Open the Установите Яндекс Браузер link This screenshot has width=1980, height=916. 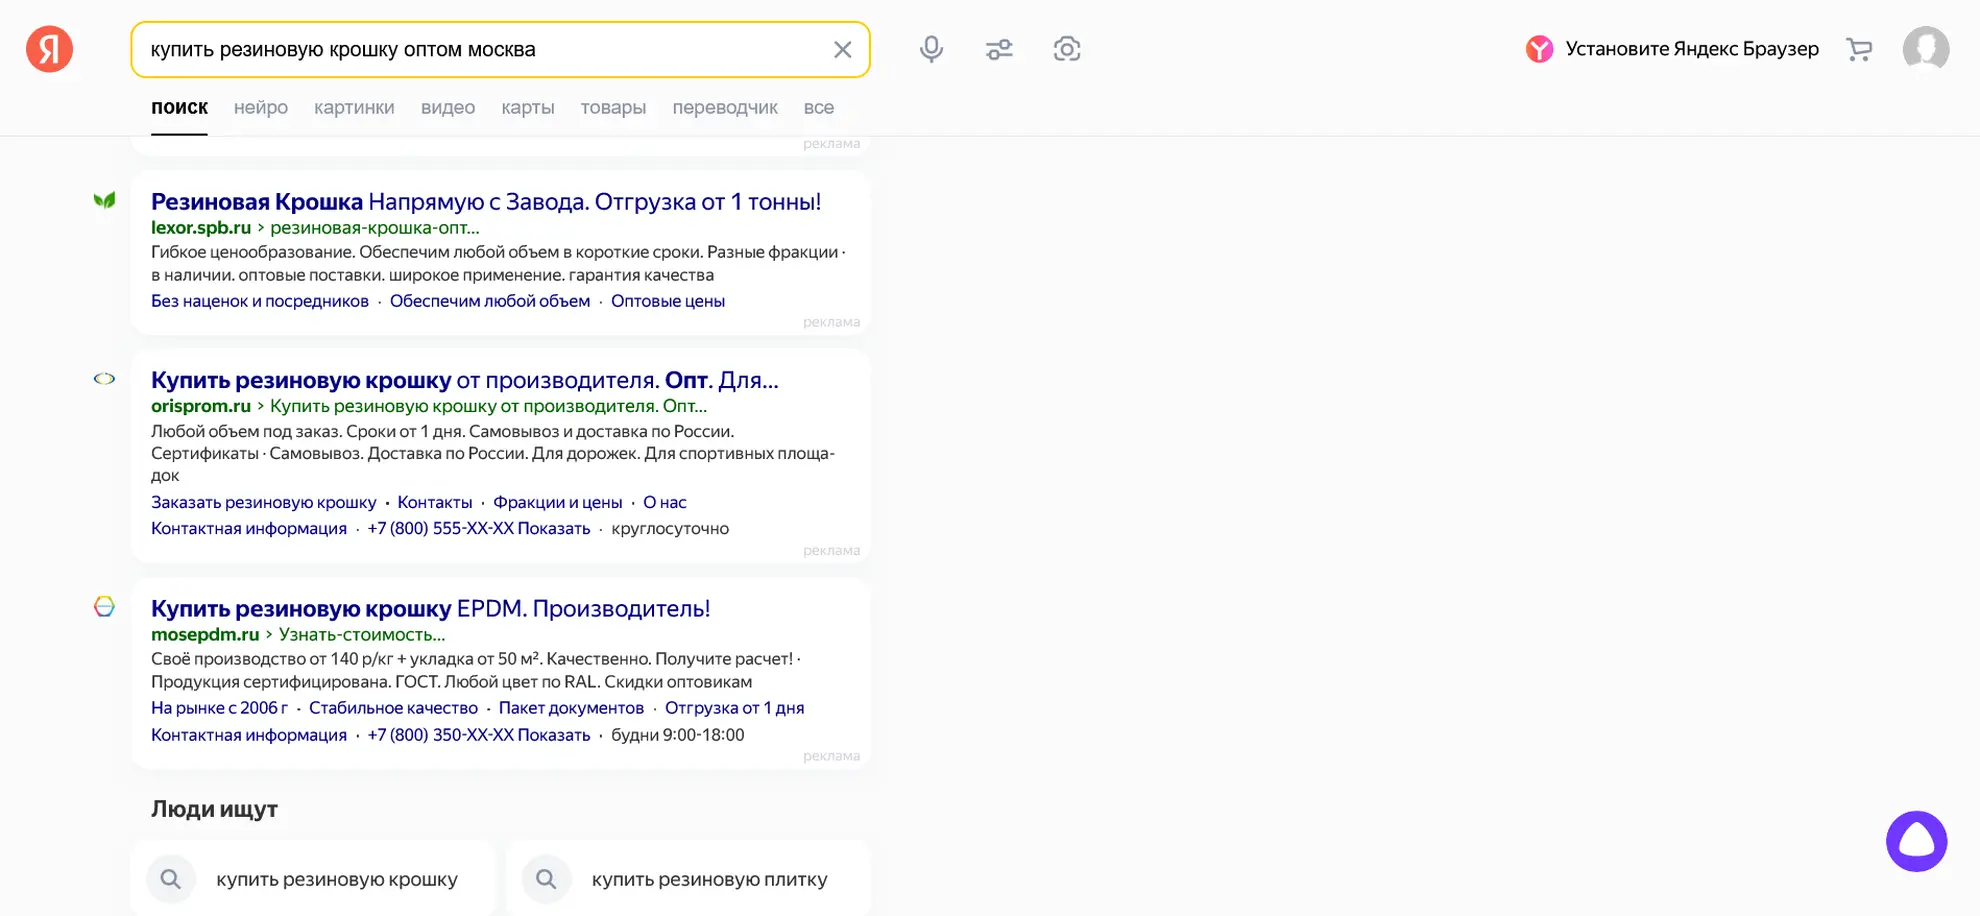(x=1691, y=49)
